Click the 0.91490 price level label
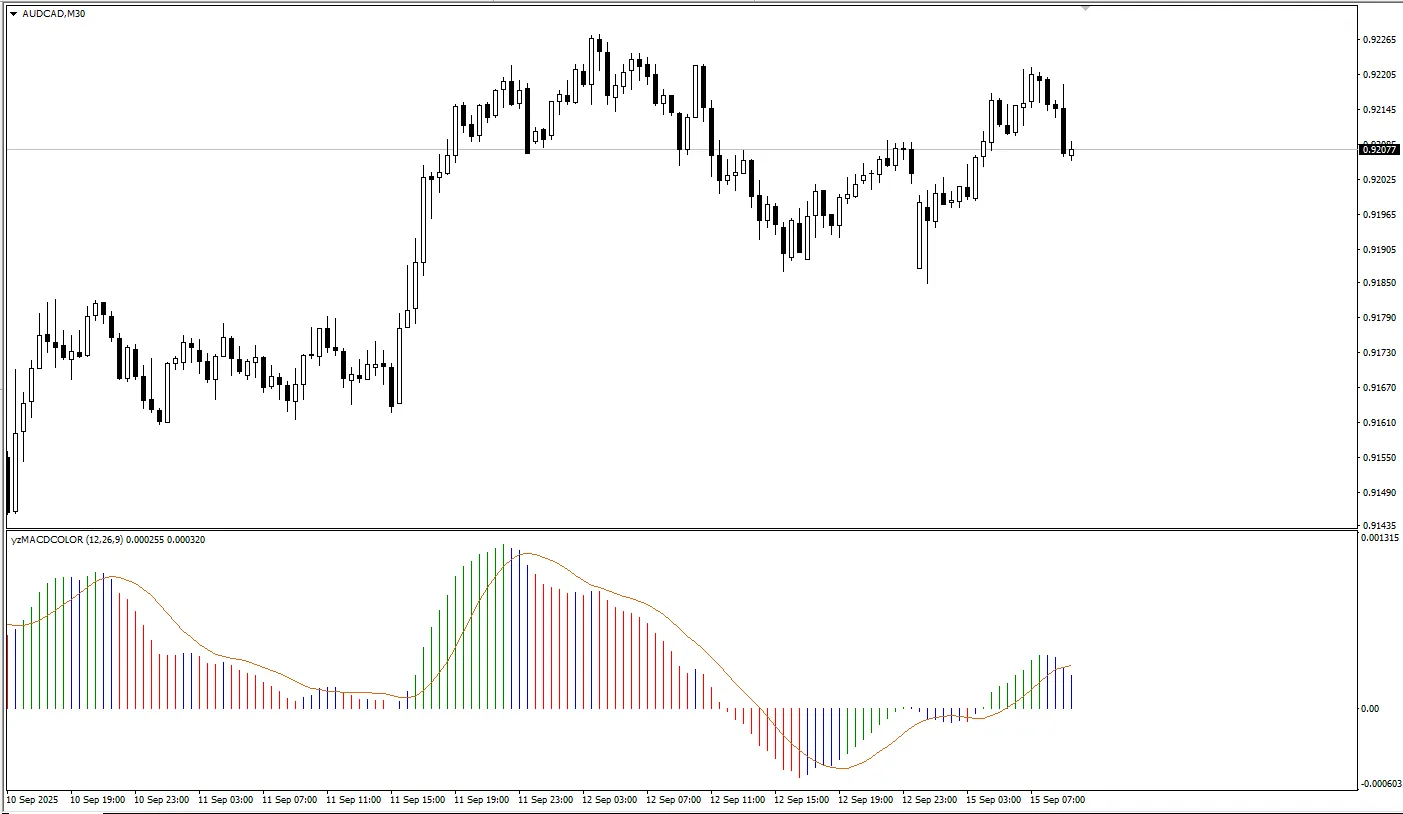 [1379, 493]
